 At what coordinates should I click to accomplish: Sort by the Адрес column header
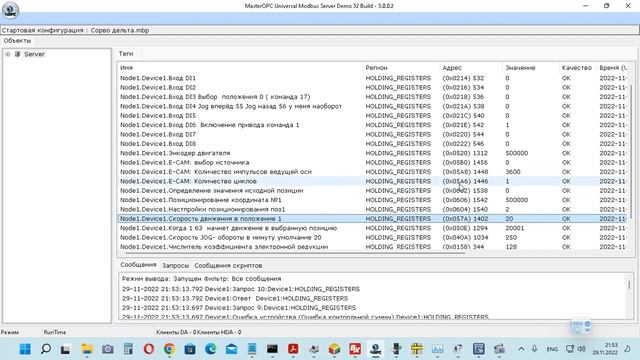pos(452,68)
